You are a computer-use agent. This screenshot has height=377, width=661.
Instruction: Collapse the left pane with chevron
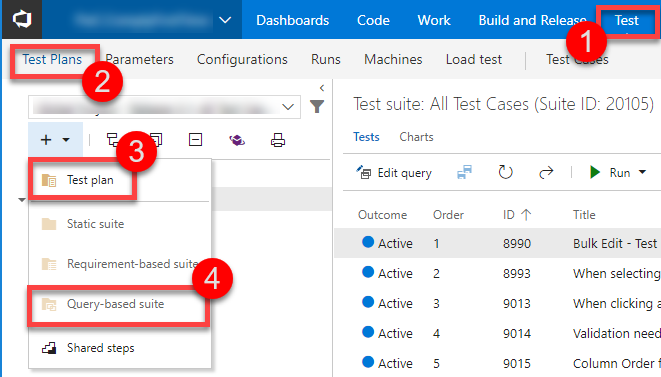[322, 88]
